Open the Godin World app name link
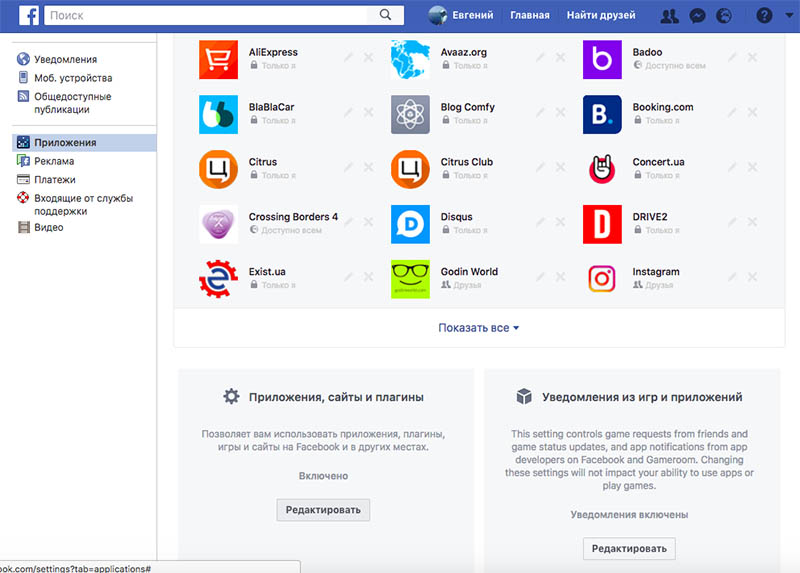This screenshot has width=800, height=573. (469, 271)
